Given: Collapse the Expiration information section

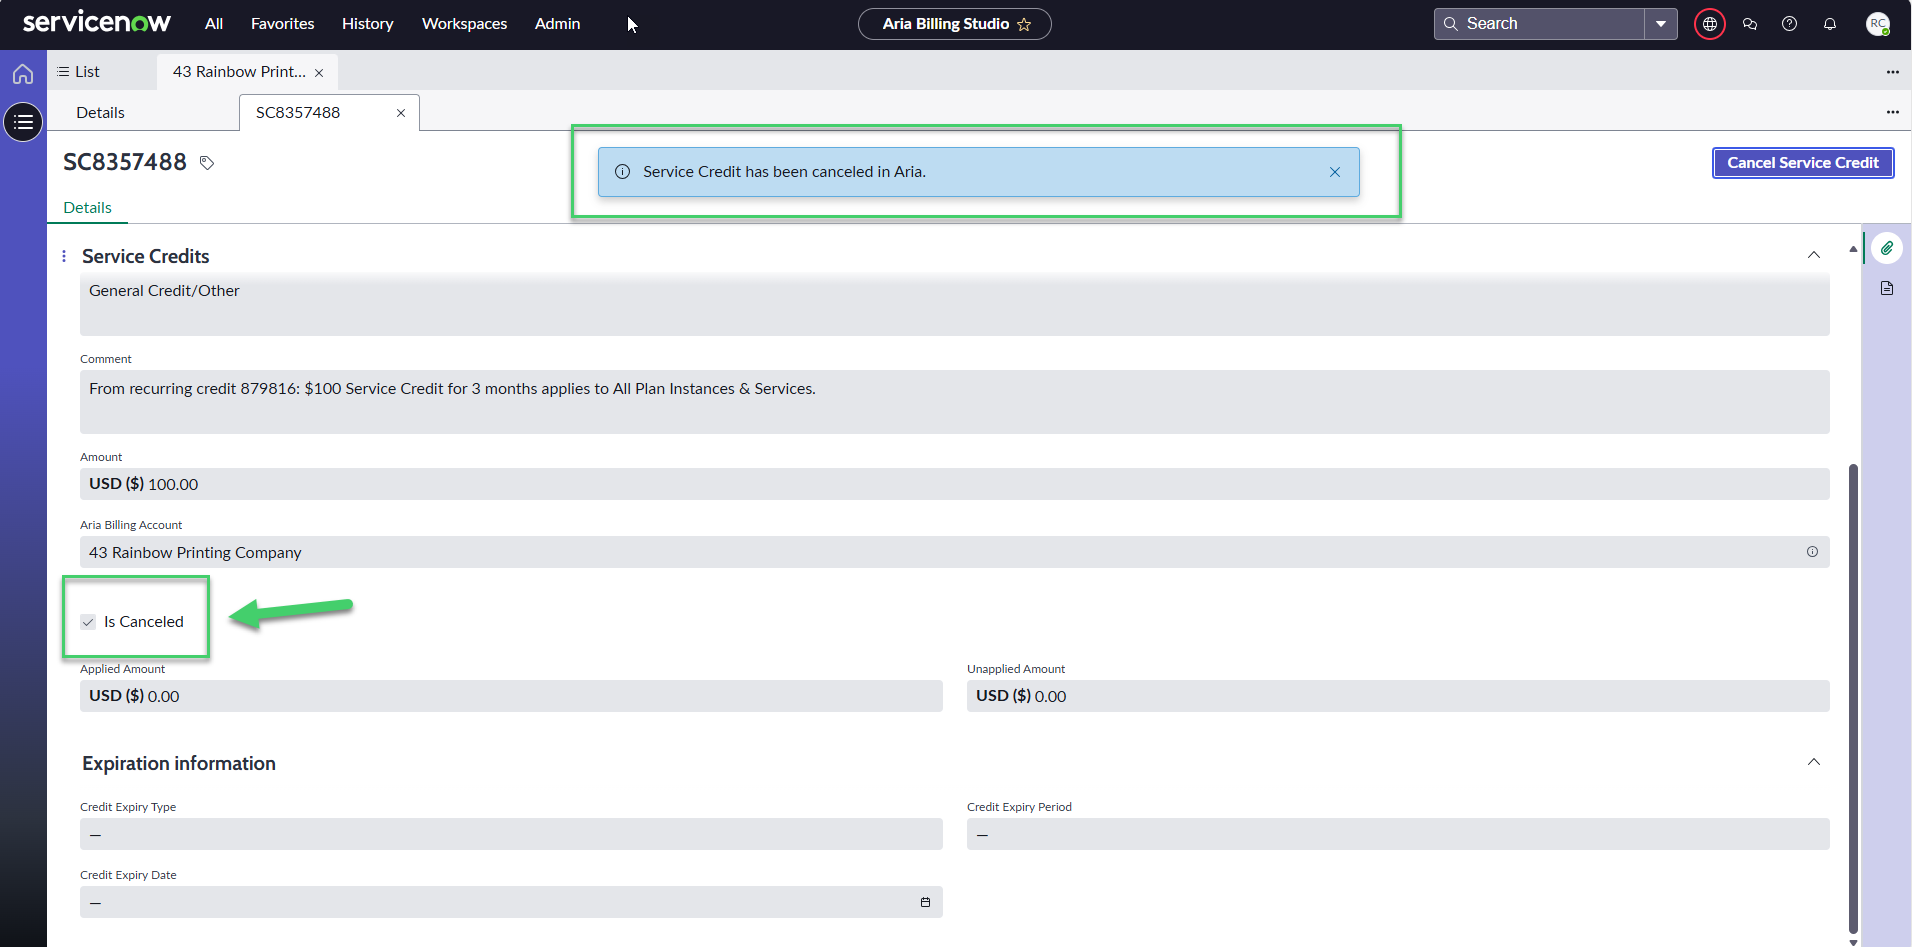Looking at the screenshot, I should click(x=1814, y=762).
